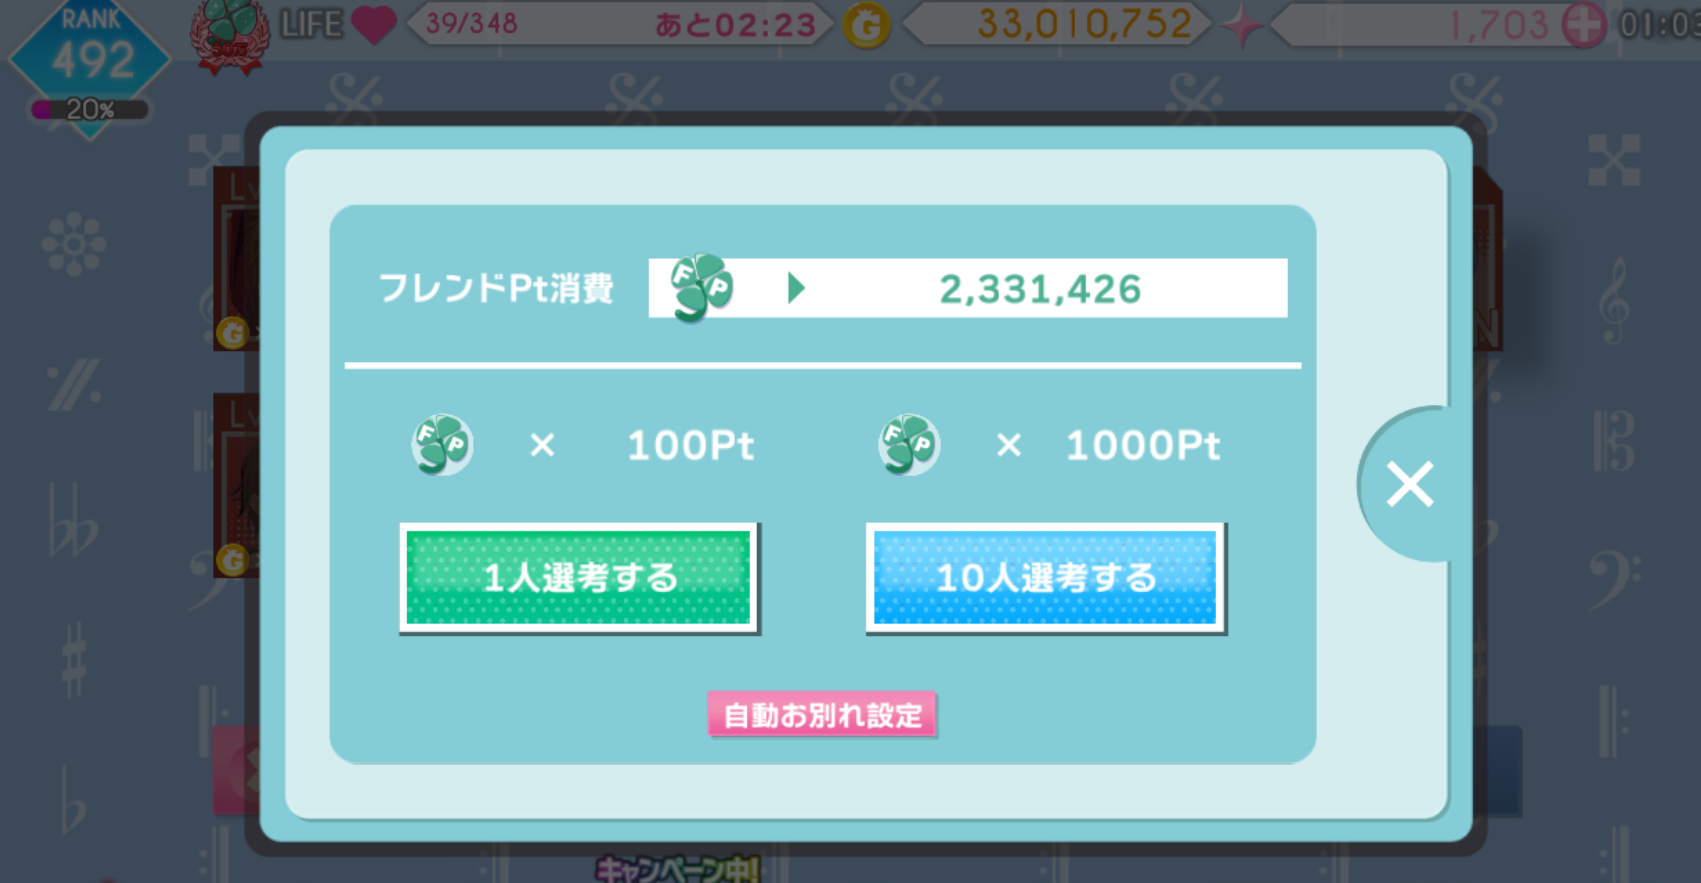Viewport: 1701px width, 883px height.
Task: Tap the 10人選考する blue button
Action: (1046, 578)
